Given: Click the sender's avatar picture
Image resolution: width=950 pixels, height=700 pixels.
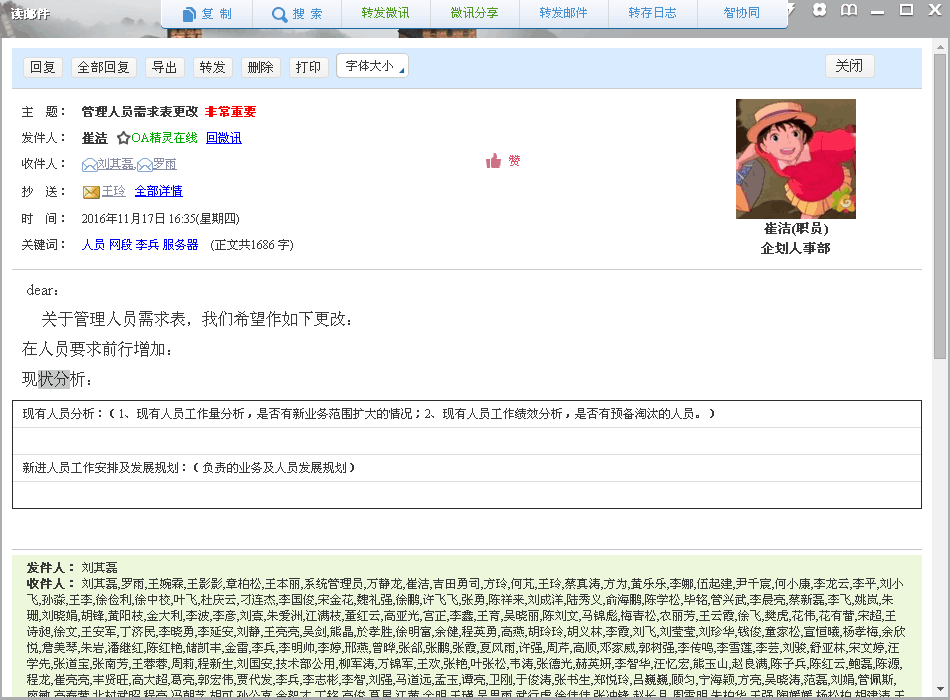Looking at the screenshot, I should click(795, 158).
